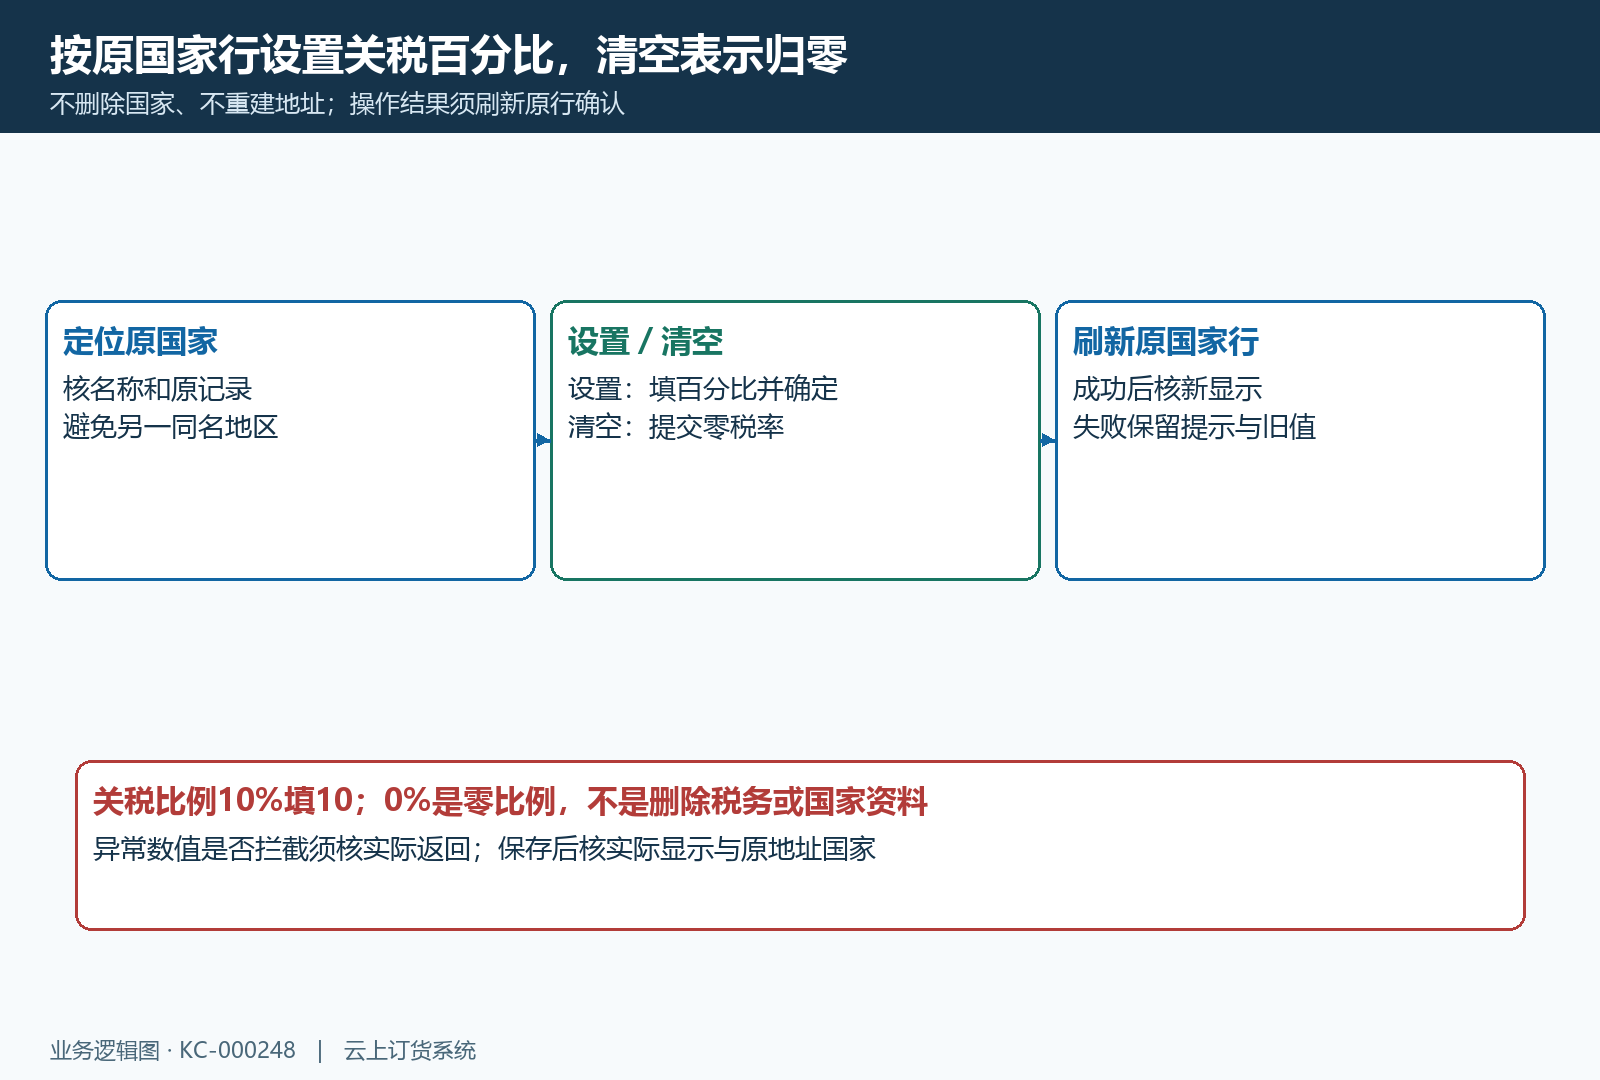1600x1080 pixels.
Task: Click the footer text 业务逻辑图 · KC-000248
Action: 173,1050
